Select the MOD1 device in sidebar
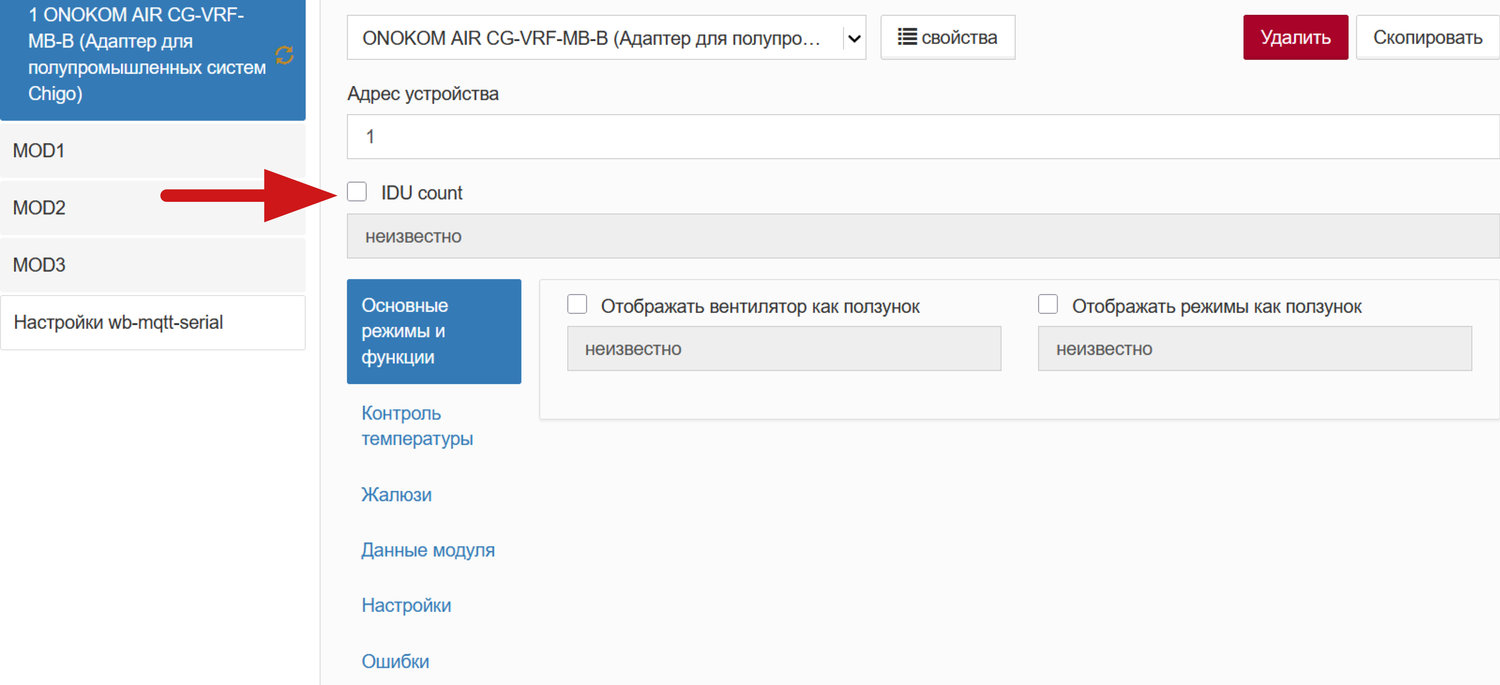Viewport: 1500px width, 685px height. (152, 151)
